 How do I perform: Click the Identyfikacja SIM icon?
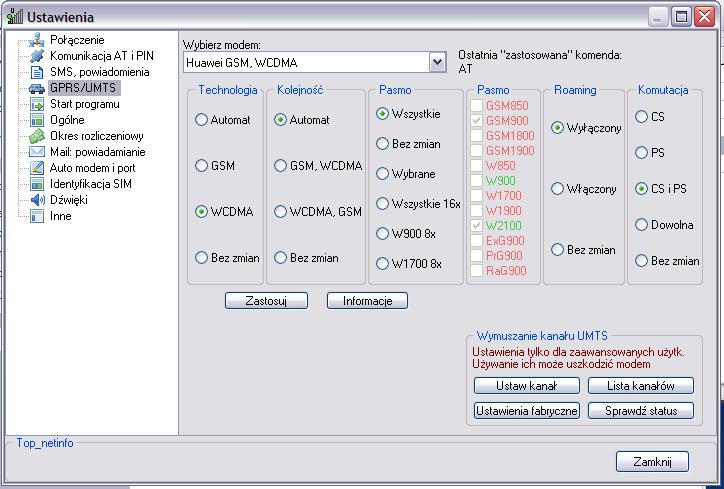37,184
